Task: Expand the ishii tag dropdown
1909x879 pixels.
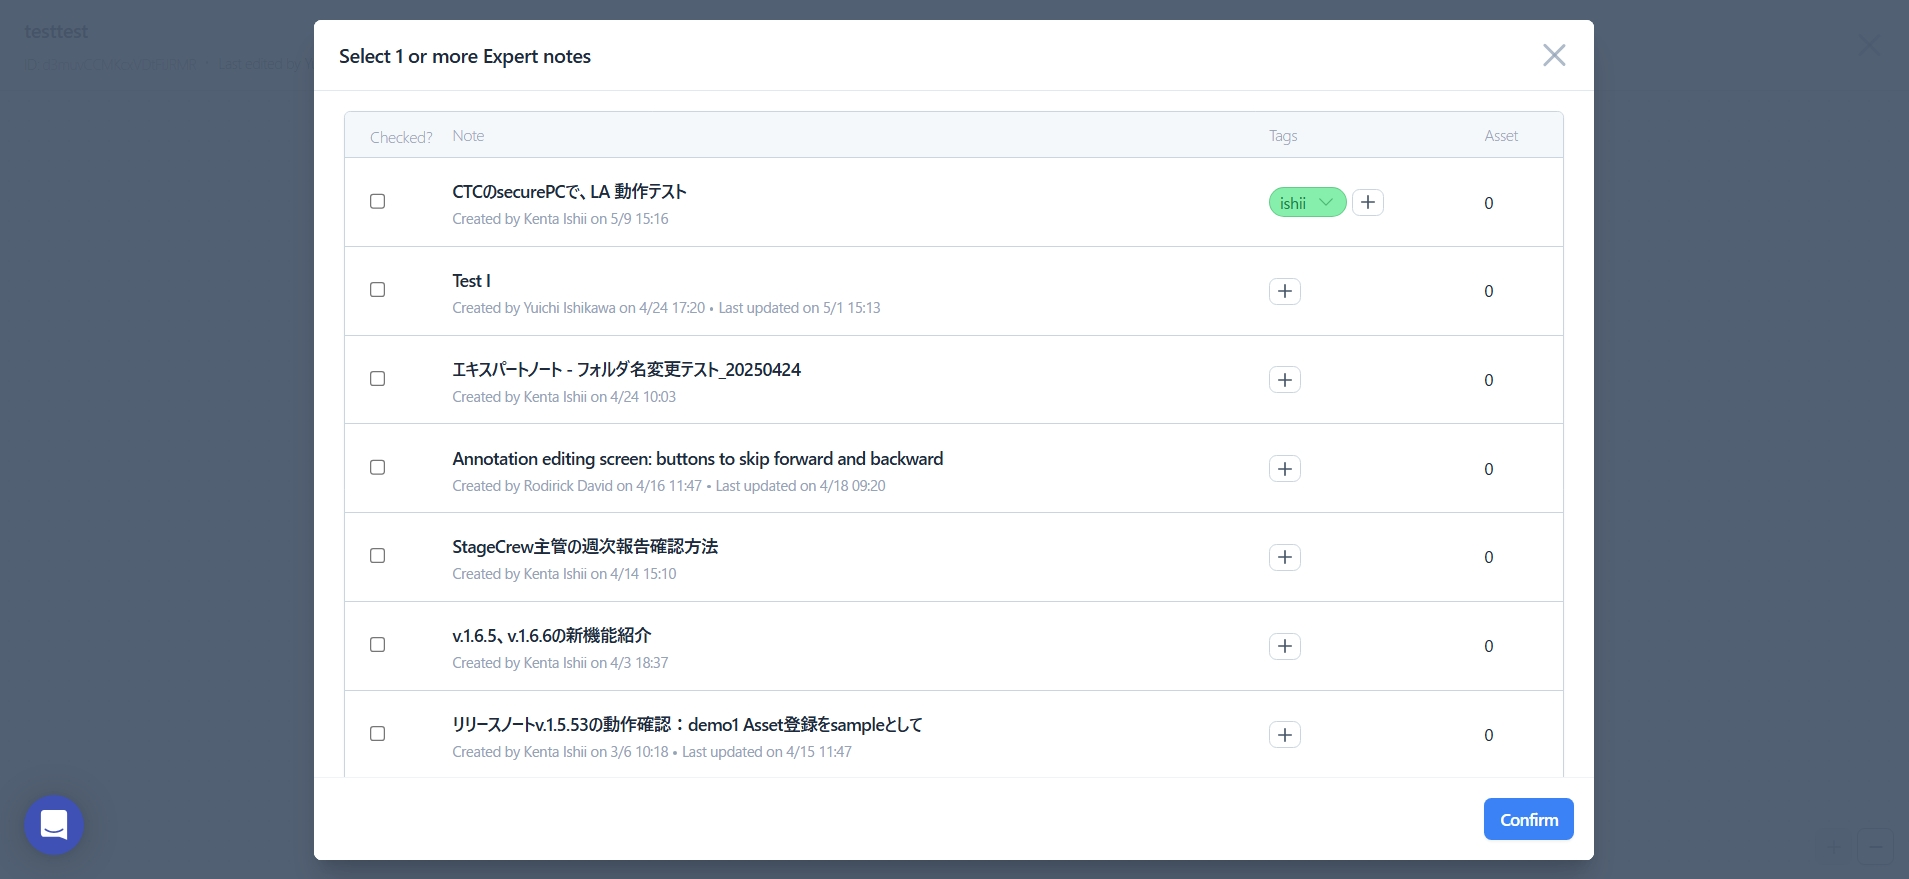Action: coord(1326,202)
